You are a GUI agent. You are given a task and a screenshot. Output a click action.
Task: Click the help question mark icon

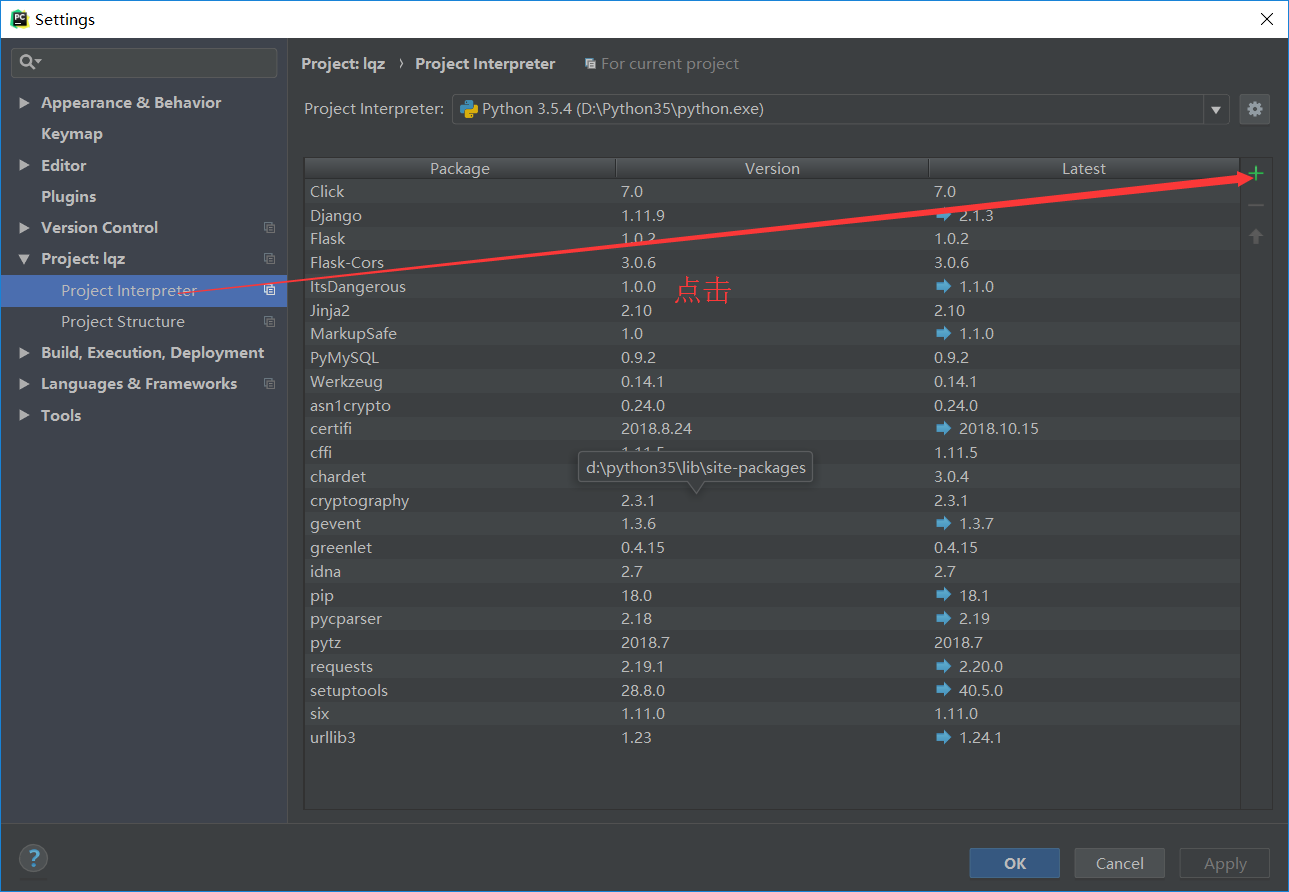click(x=33, y=858)
